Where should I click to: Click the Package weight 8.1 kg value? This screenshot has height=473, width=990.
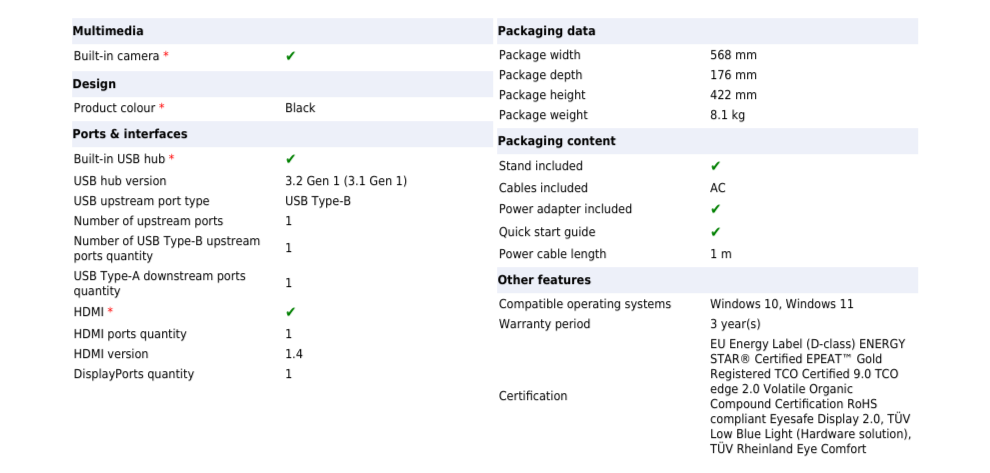pyautogui.click(x=727, y=115)
